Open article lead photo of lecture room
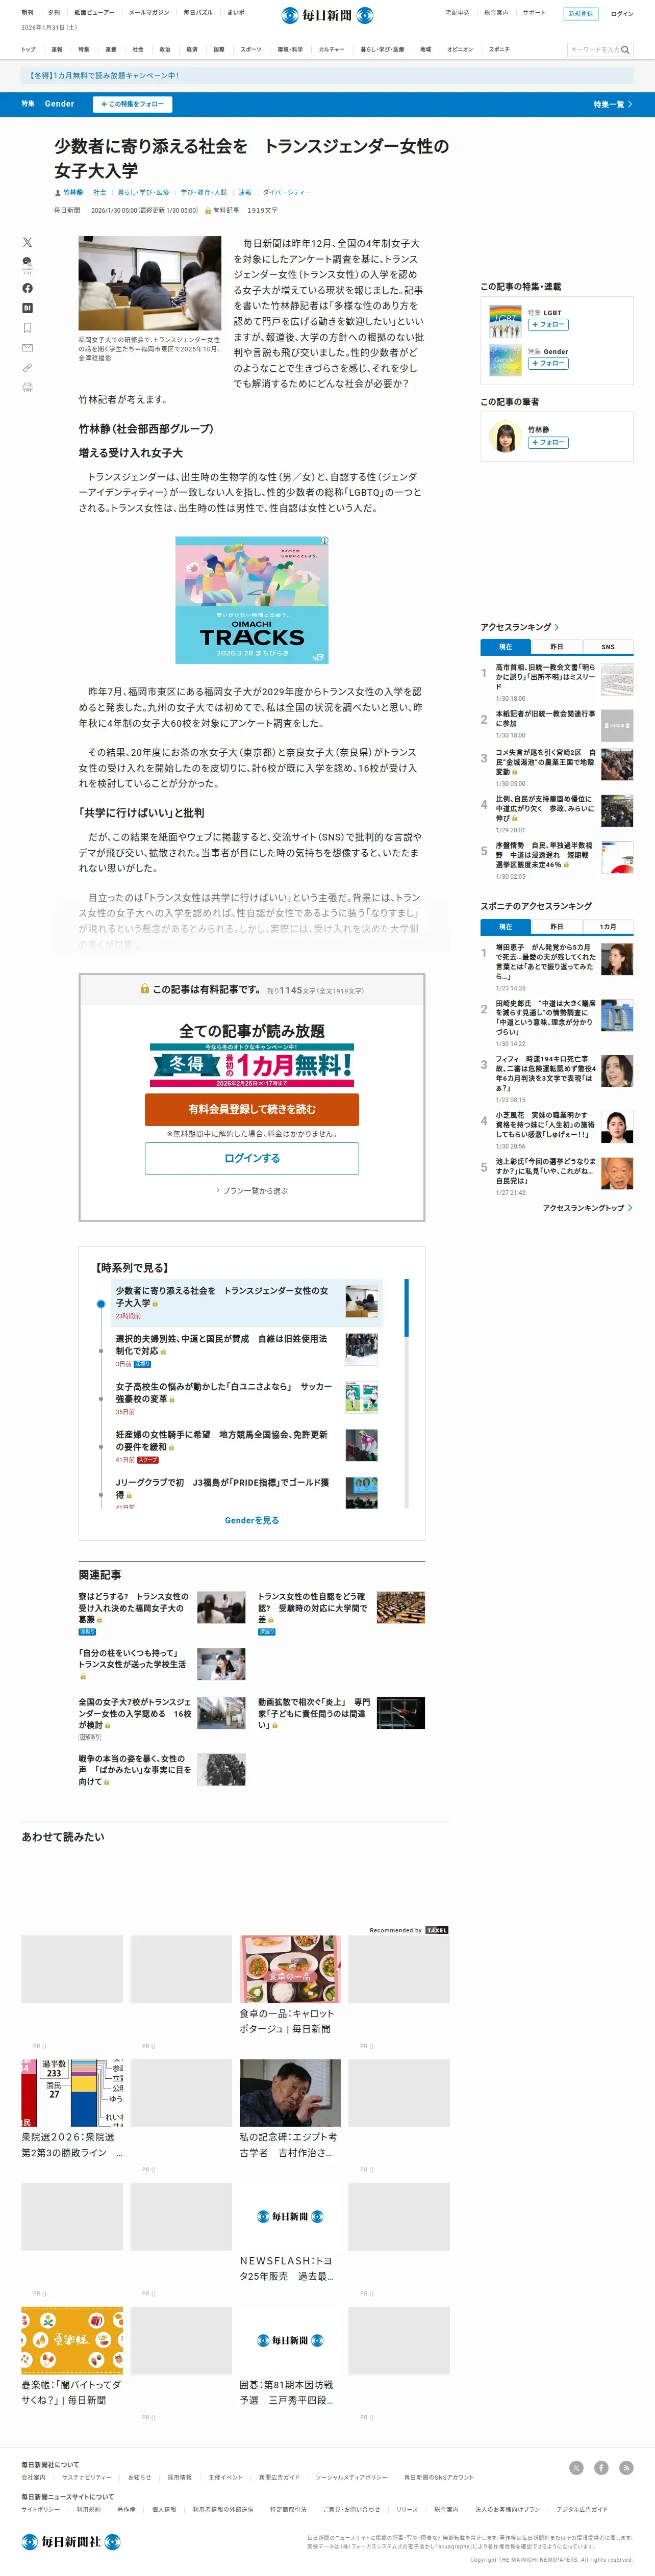This screenshot has width=655, height=2576. tap(150, 283)
